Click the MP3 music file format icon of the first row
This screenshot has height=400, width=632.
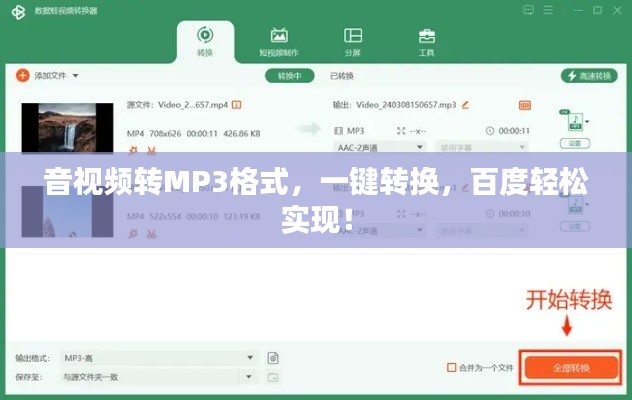click(x=575, y=122)
